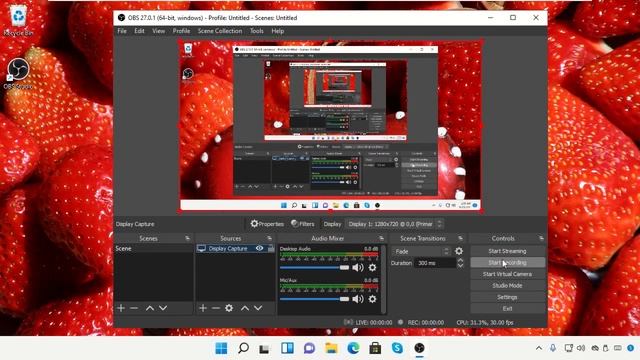The height and width of the screenshot is (360, 640).
Task: Open Microsoft Store from taskbar
Action: [x=375, y=348]
